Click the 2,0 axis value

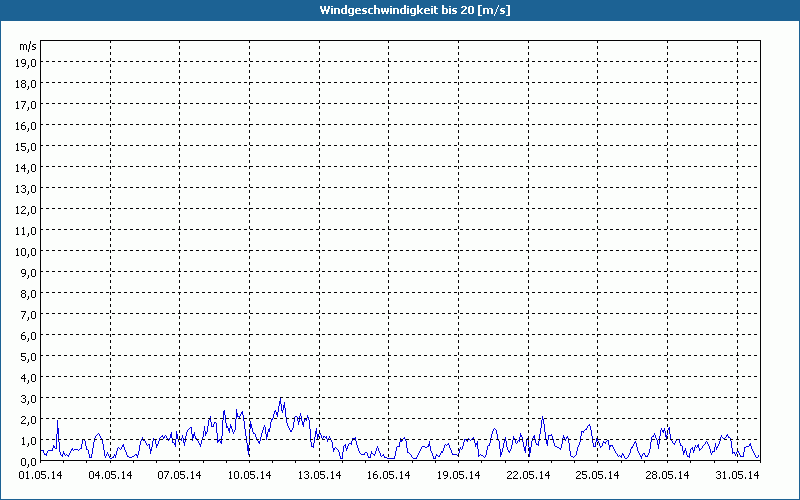28,419
